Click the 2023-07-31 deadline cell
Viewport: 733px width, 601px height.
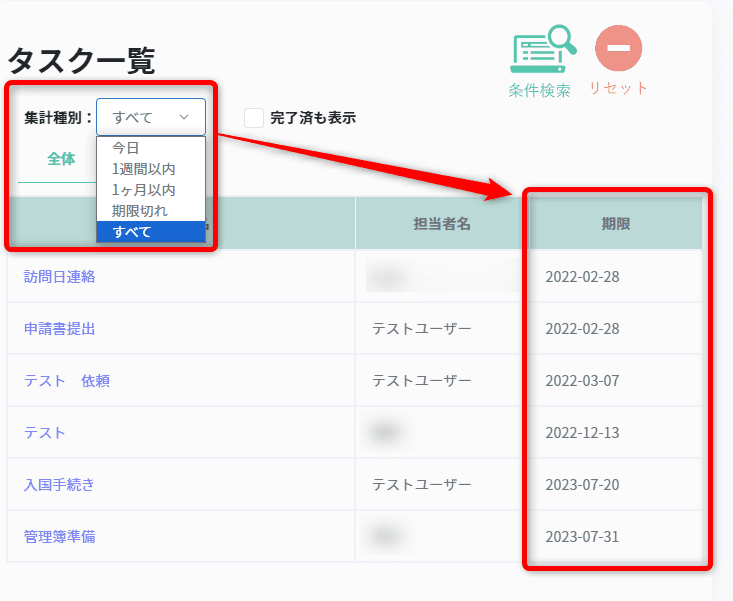coord(582,536)
